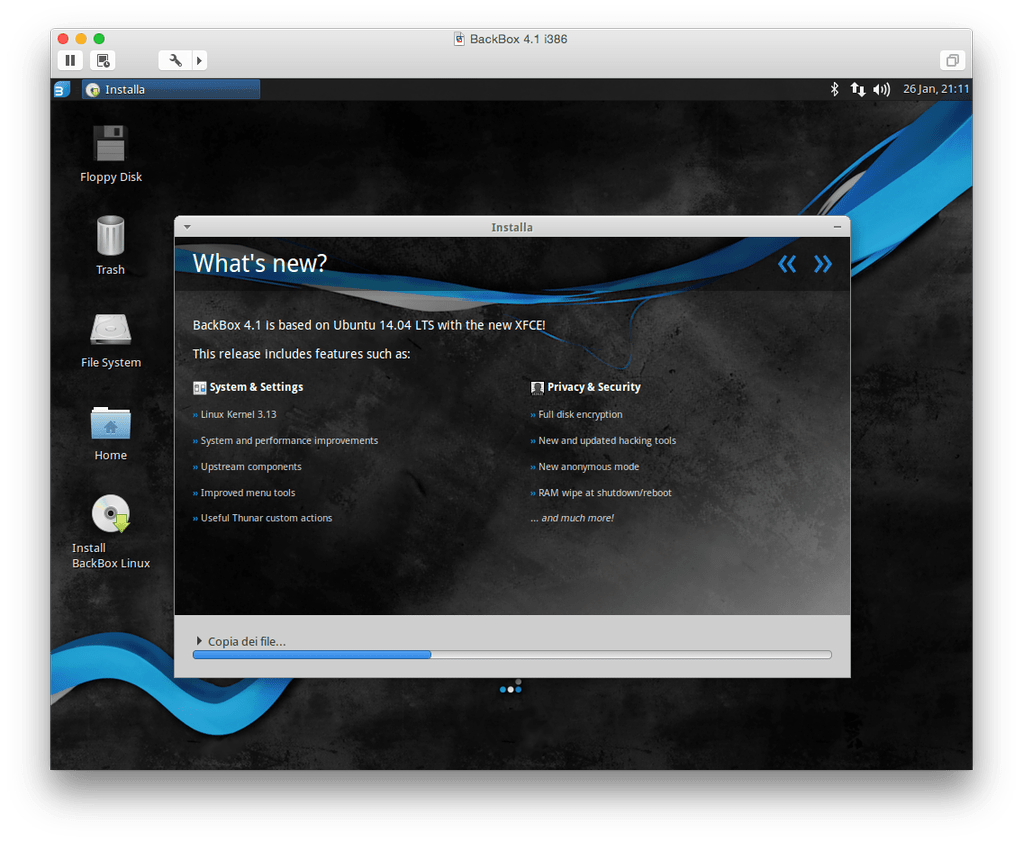This screenshot has height=842, width=1023.
Task: Click the window mode icon in toolbar
Action: [x=953, y=61]
